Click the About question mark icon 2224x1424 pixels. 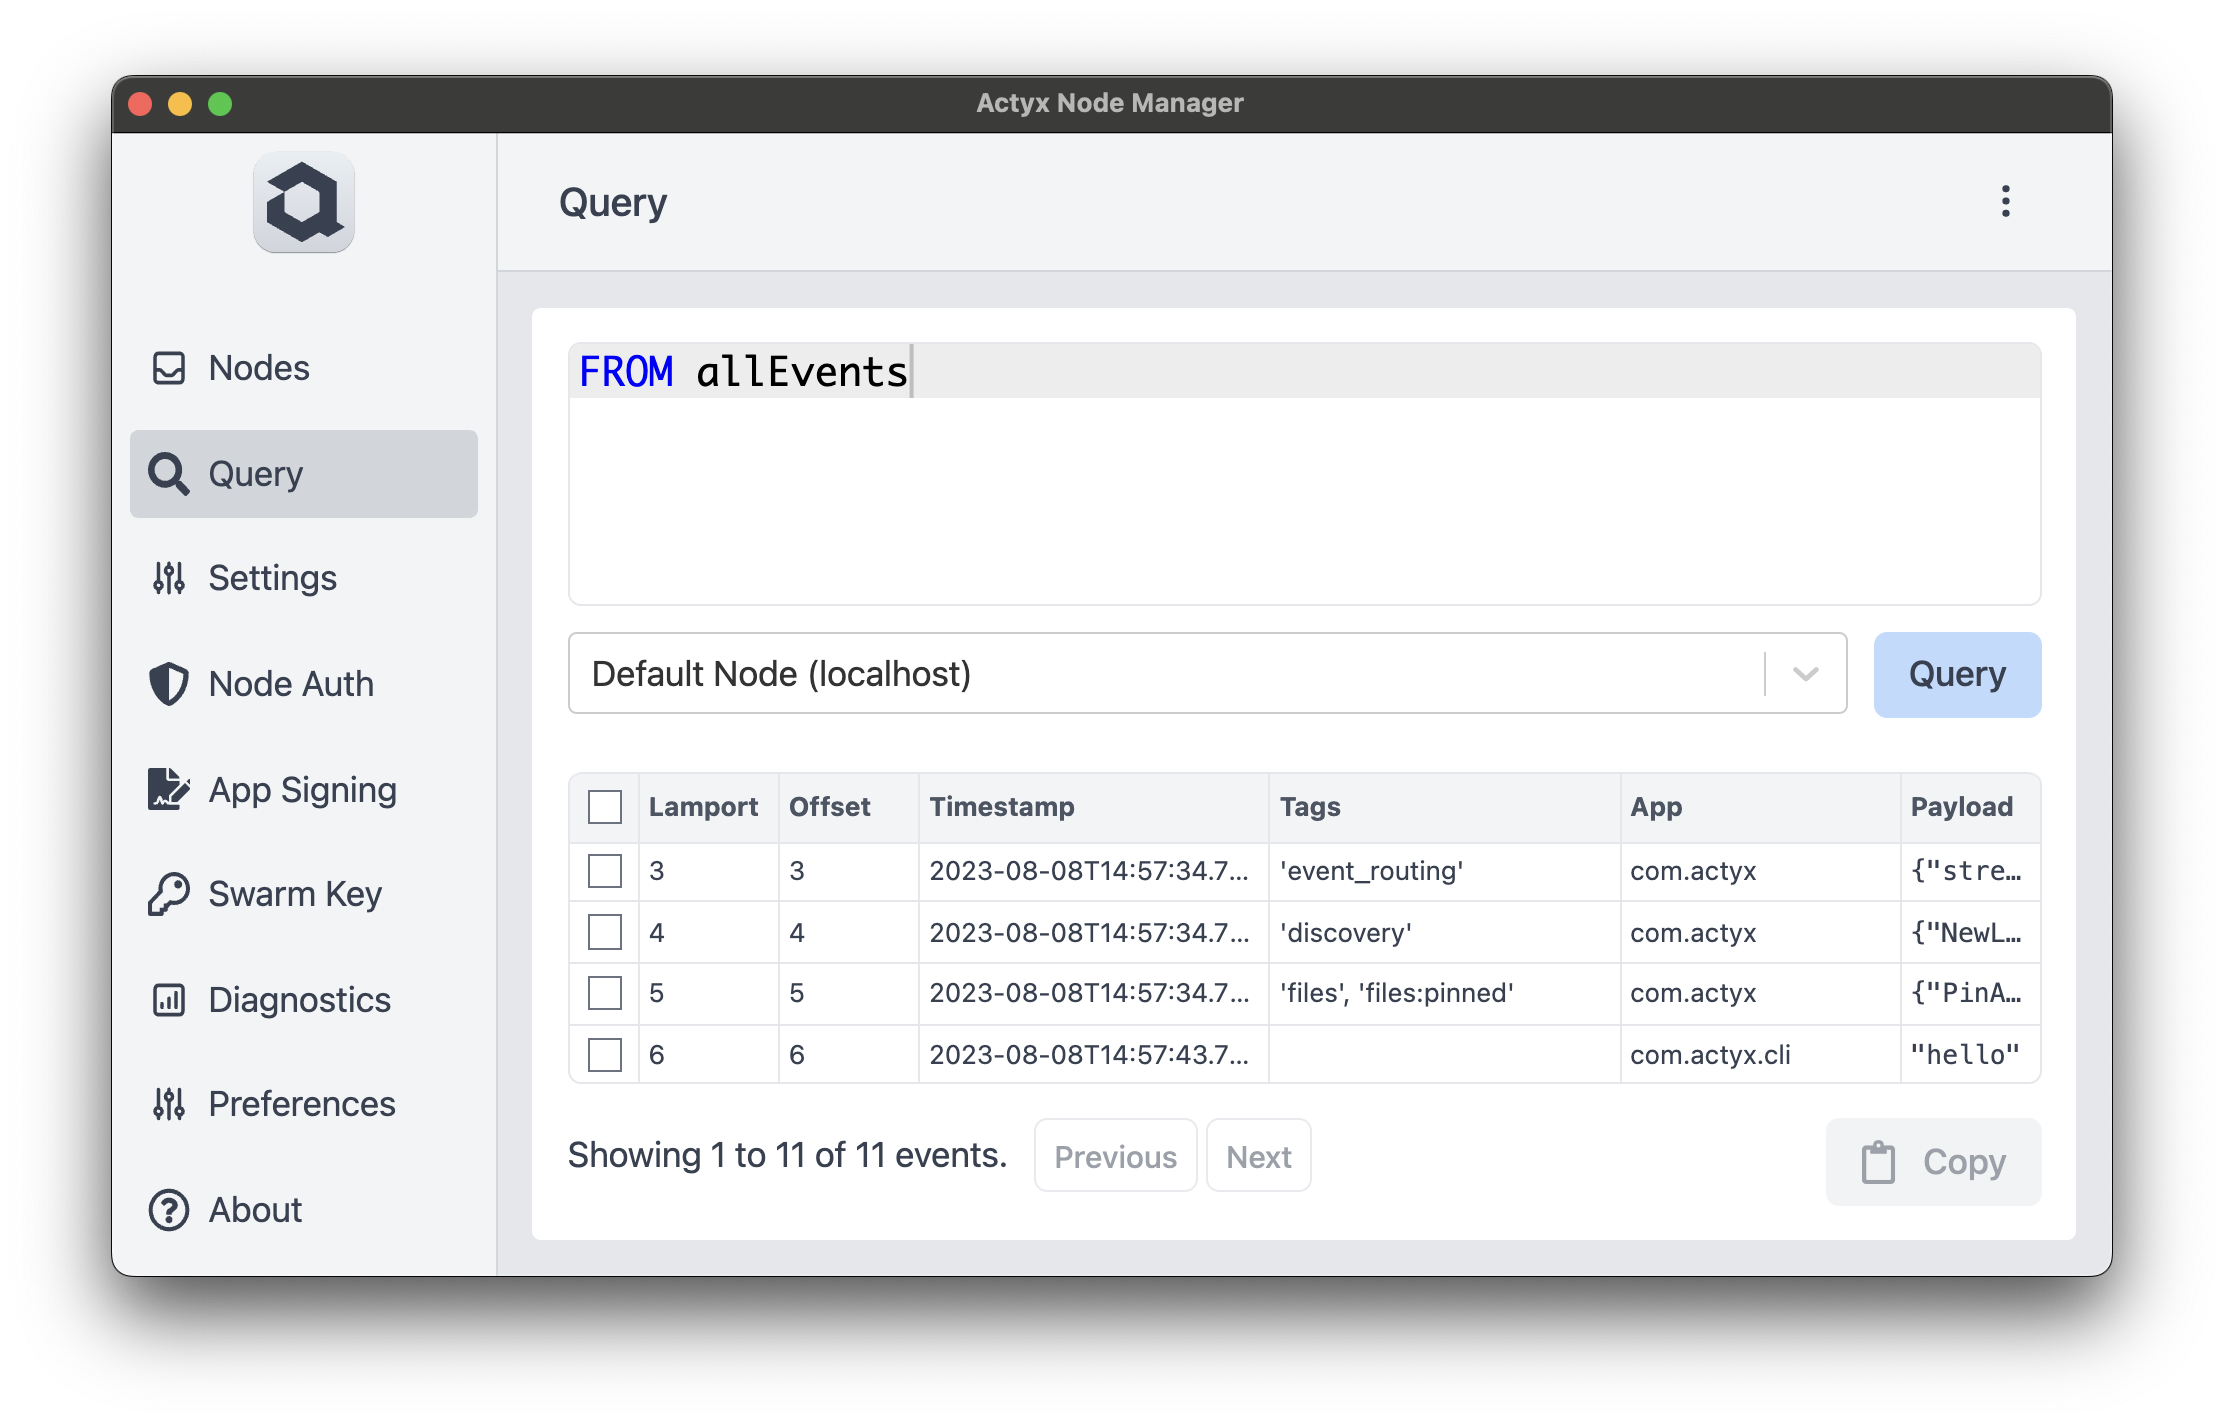pyautogui.click(x=169, y=1210)
